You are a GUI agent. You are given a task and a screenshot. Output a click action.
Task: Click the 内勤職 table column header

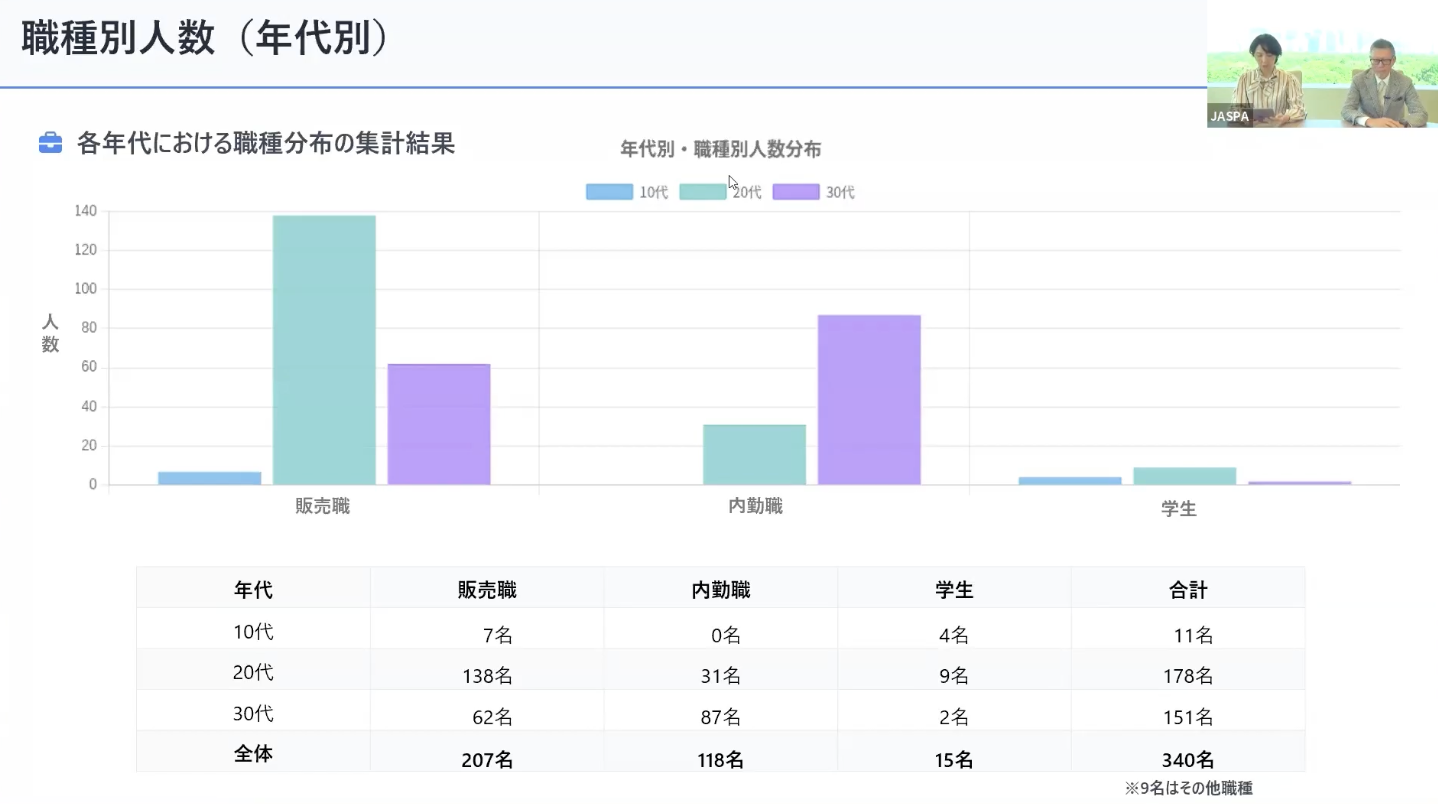click(721, 590)
